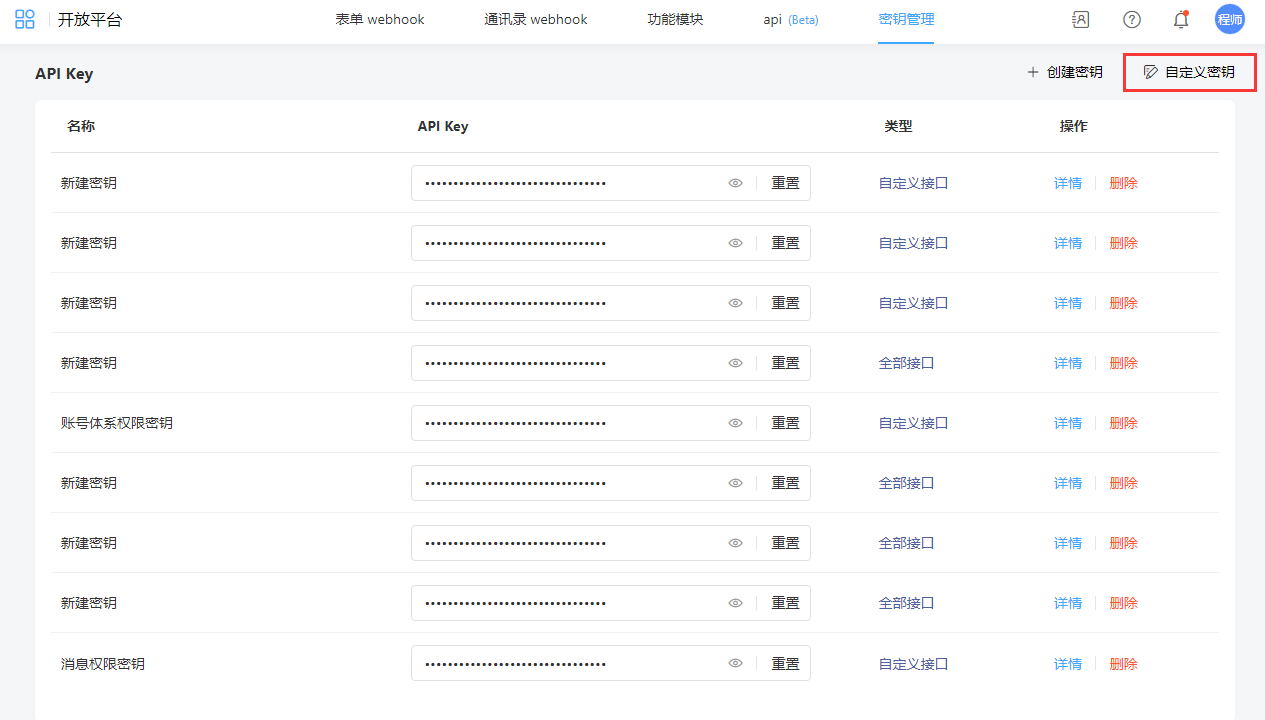Screen dimensions: 1265x720
Task: Reset the 账号体系权限密钥 key via 重置
Action: coord(785,423)
